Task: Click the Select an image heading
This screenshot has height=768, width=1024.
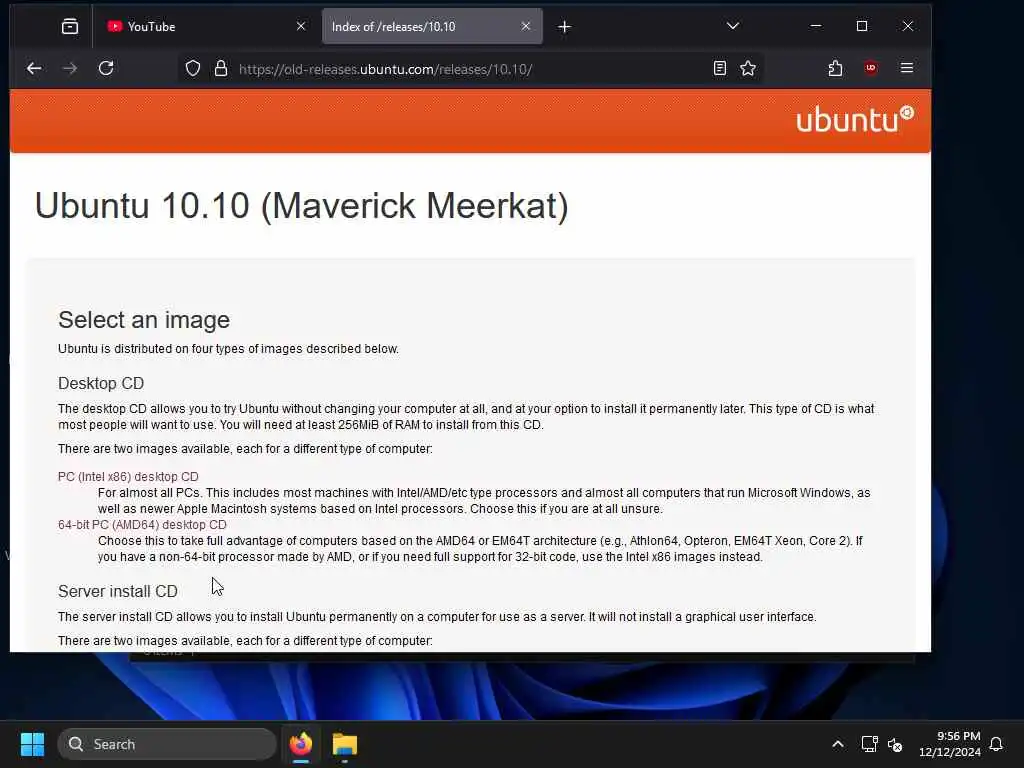Action: tap(144, 320)
